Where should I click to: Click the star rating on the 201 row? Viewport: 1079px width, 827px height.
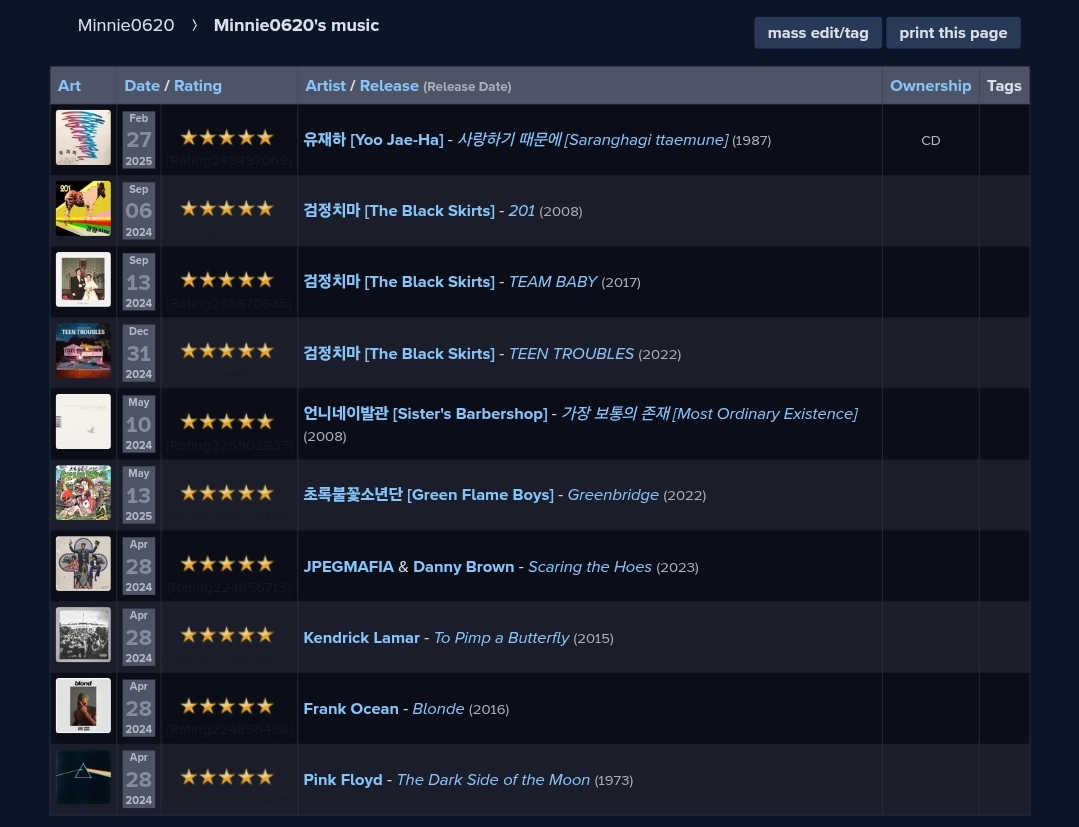click(x=227, y=208)
